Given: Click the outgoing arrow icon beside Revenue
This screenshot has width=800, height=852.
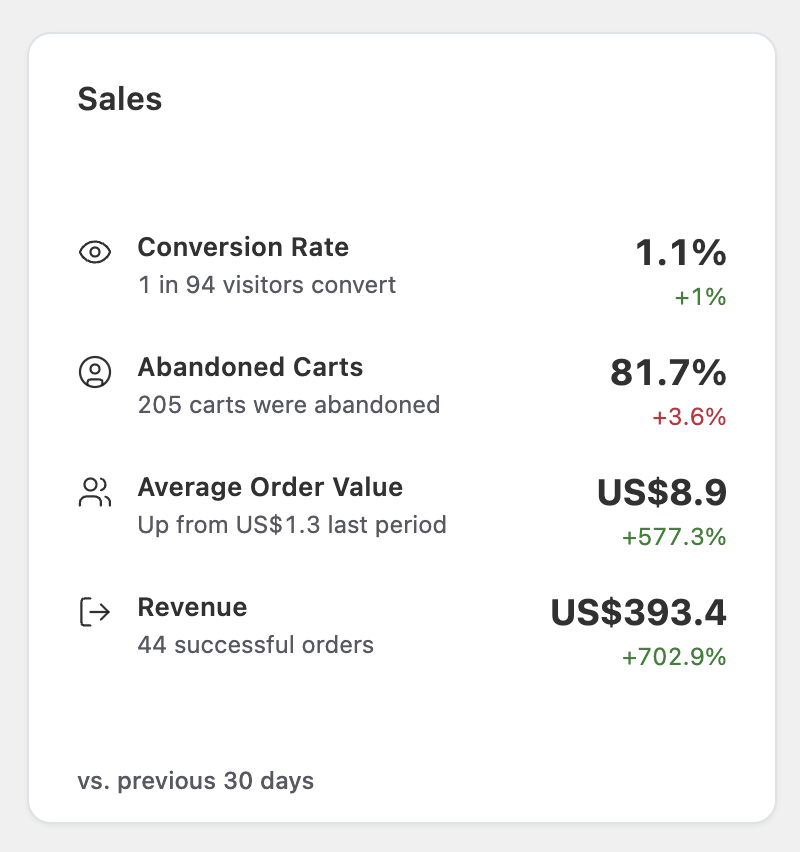Looking at the screenshot, I should tap(94, 612).
